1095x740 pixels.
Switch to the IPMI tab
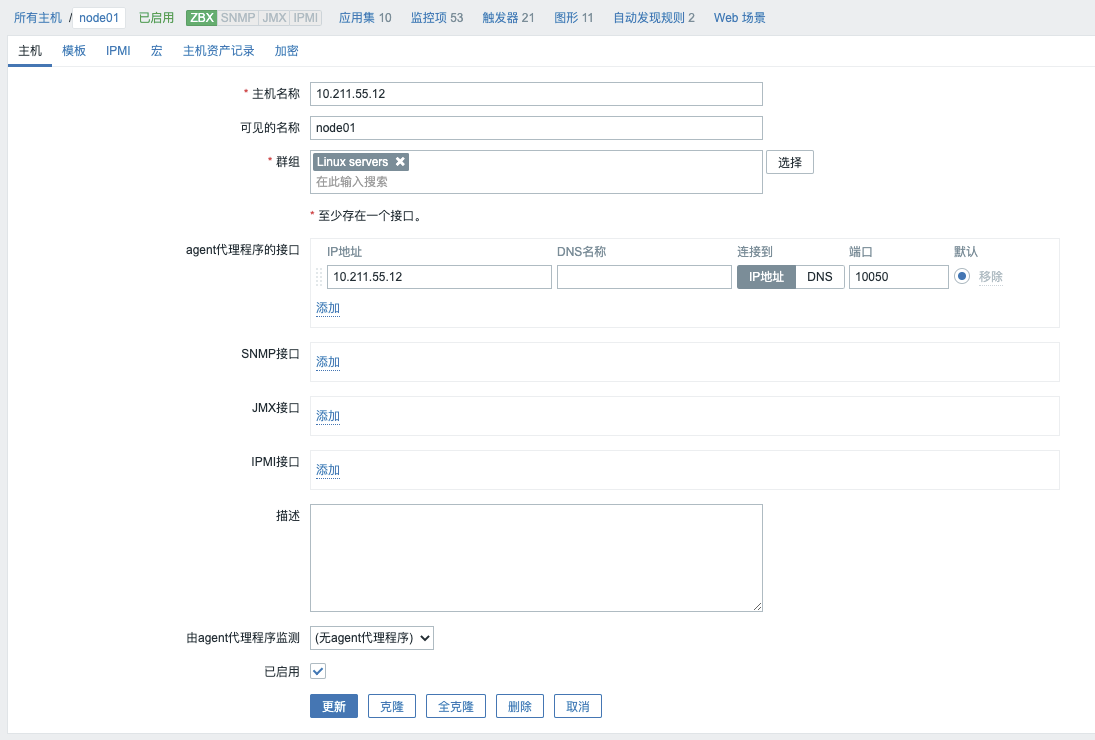pos(118,50)
